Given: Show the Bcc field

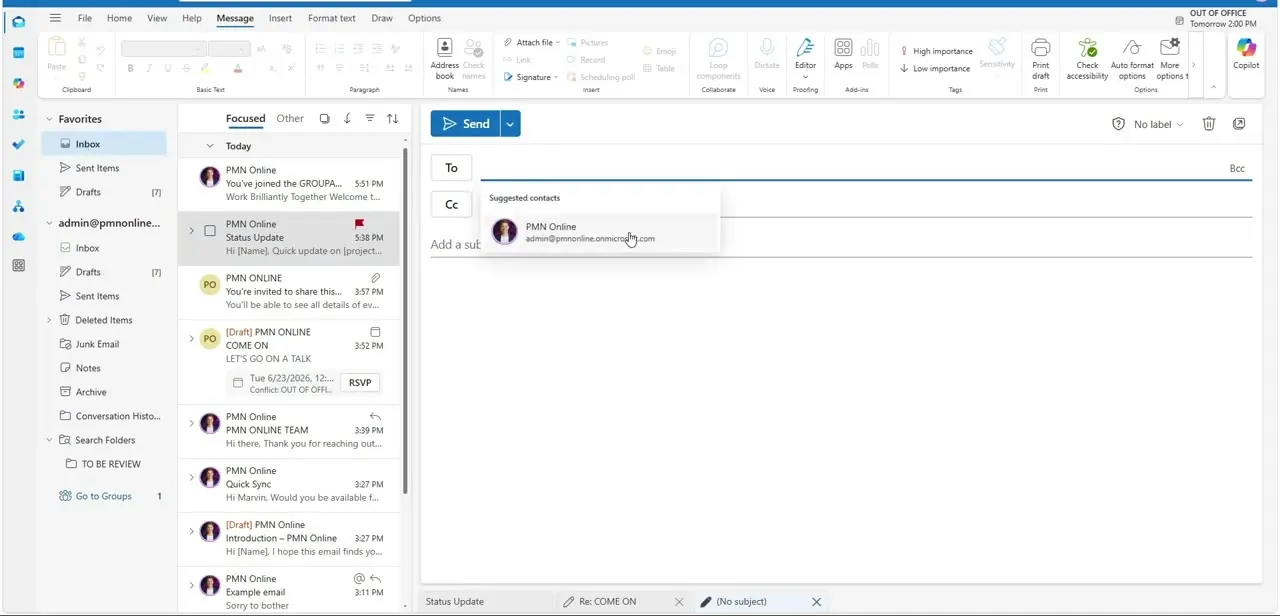Looking at the screenshot, I should [x=1237, y=169].
